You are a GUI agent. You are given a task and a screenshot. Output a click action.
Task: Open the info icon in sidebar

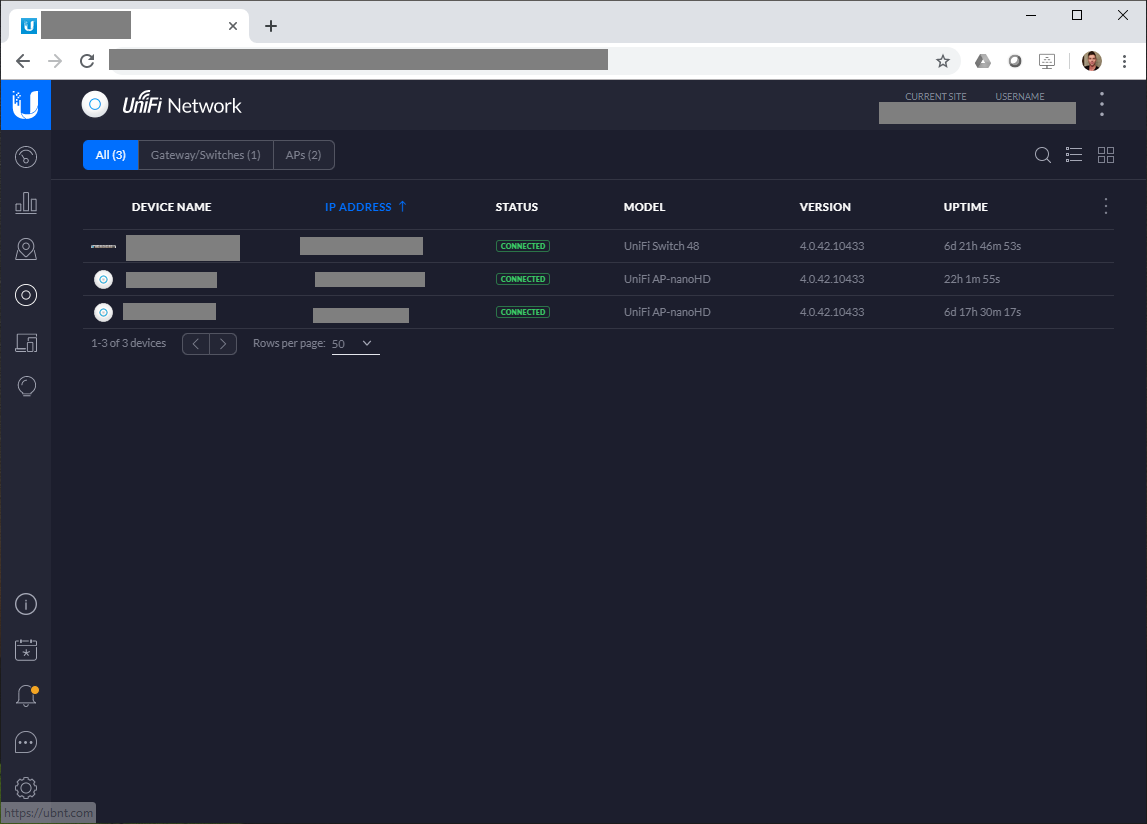(26, 604)
